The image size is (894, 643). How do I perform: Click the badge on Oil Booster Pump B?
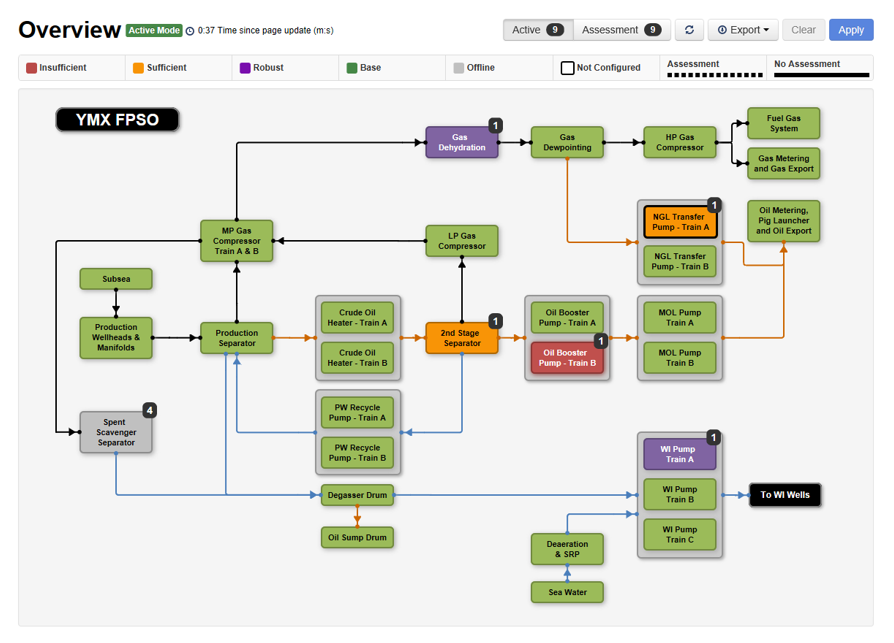coord(601,341)
